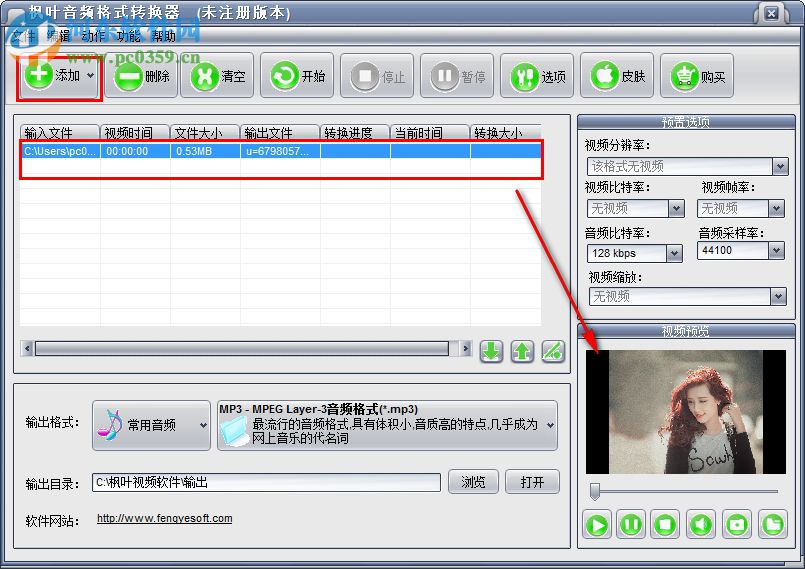Click the Delete (删除) toolbar button
805x569 pixels.
tap(142, 75)
